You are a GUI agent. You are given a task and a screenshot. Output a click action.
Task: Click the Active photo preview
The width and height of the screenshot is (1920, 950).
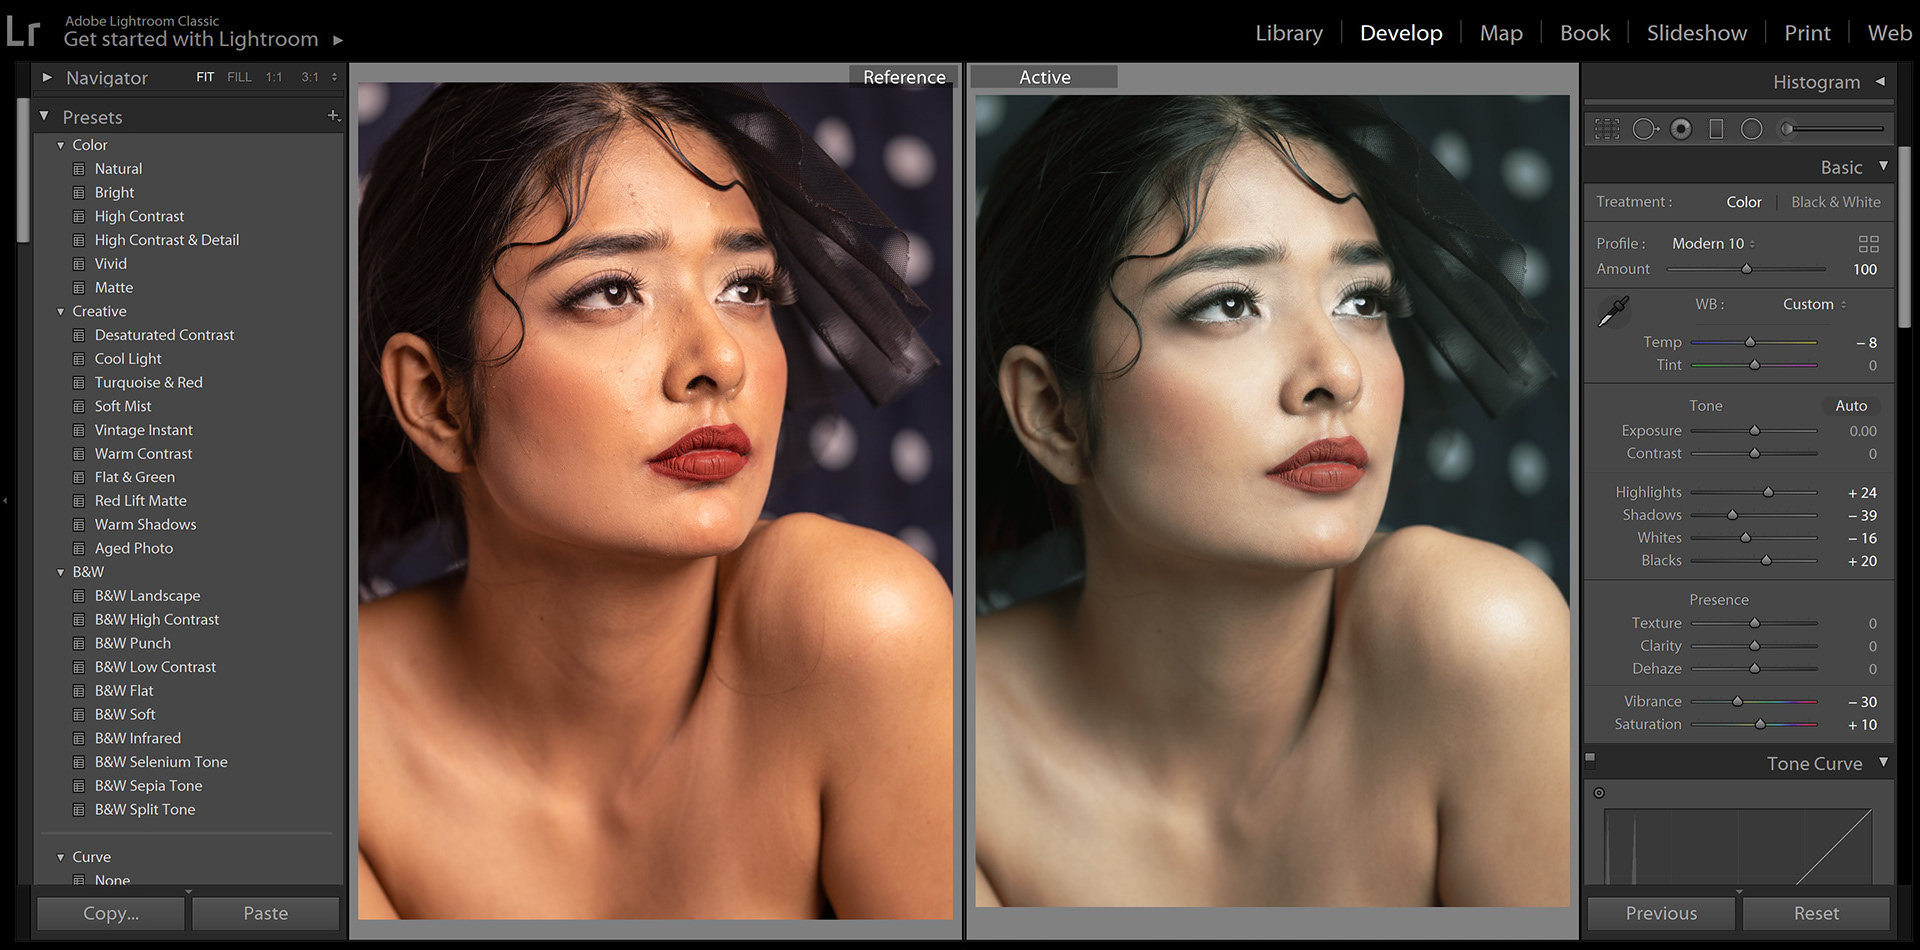(x=1272, y=501)
